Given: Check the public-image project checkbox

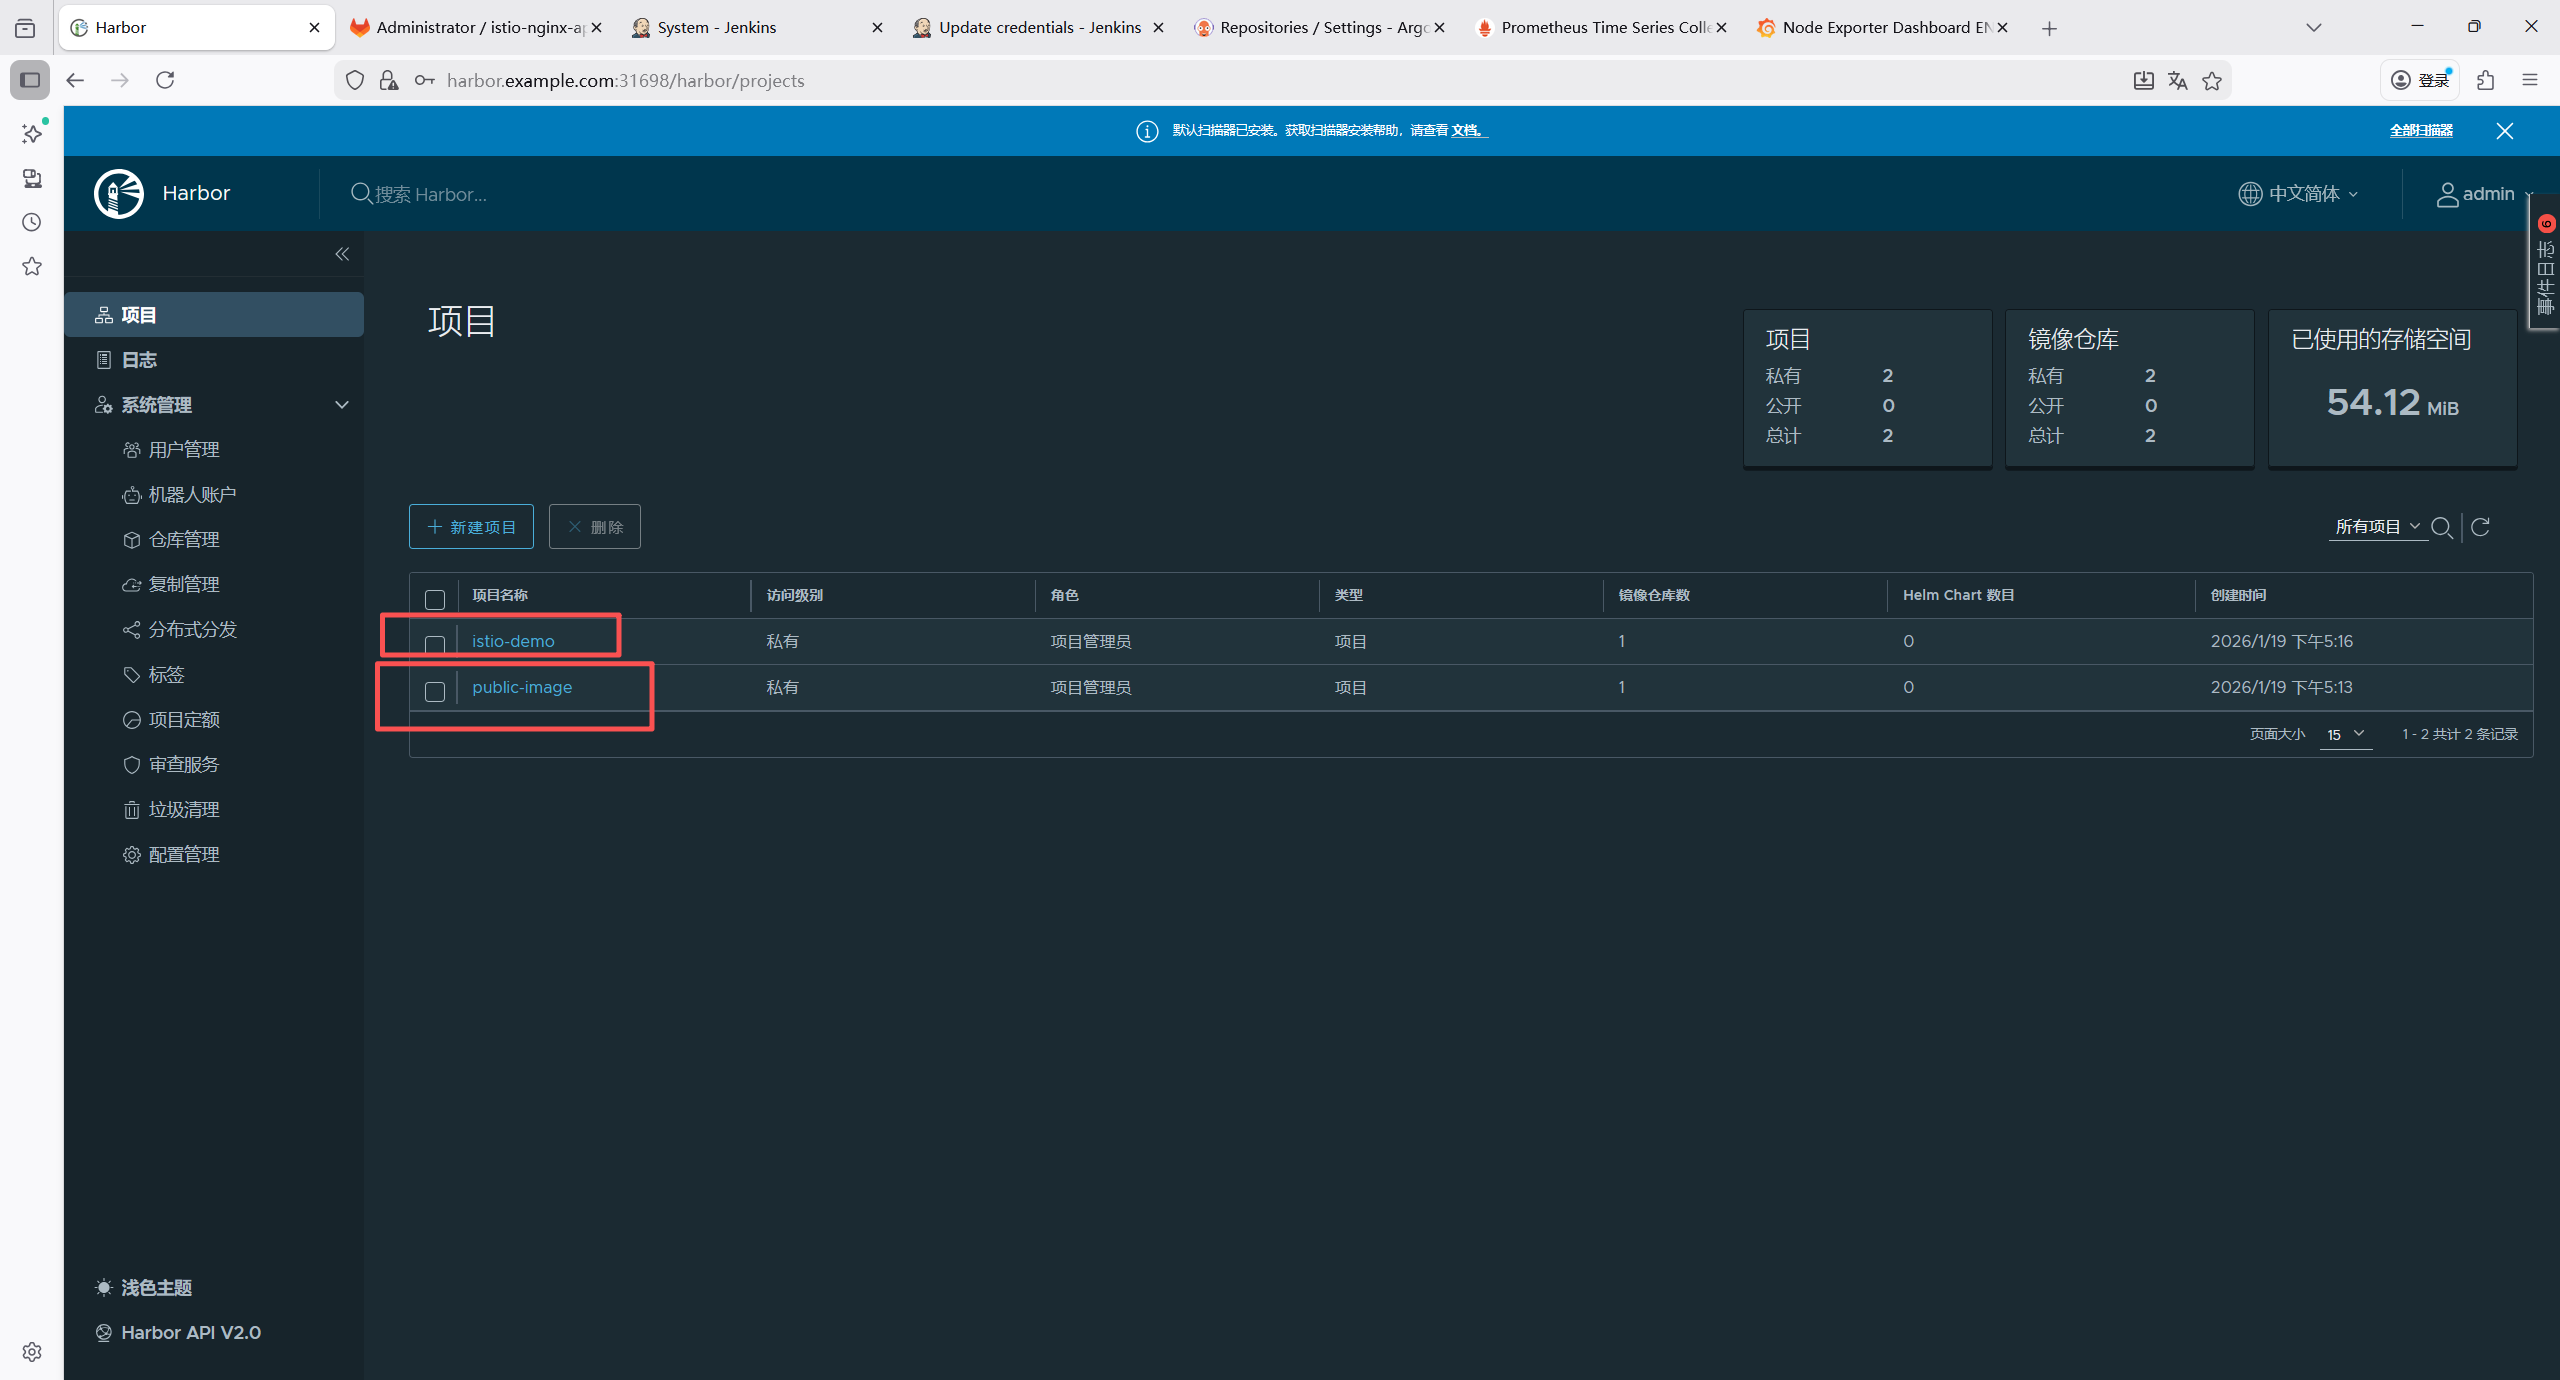Looking at the screenshot, I should tap(435, 691).
